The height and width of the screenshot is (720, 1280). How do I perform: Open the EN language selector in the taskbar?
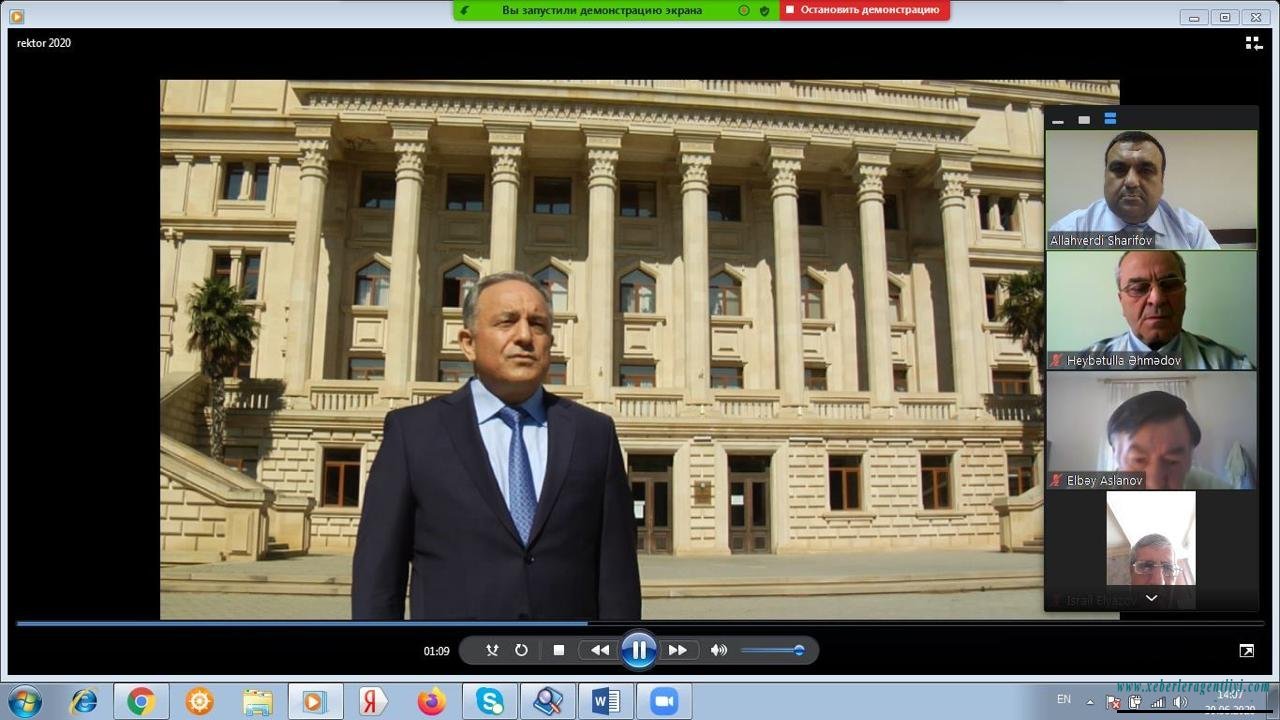click(x=1064, y=700)
